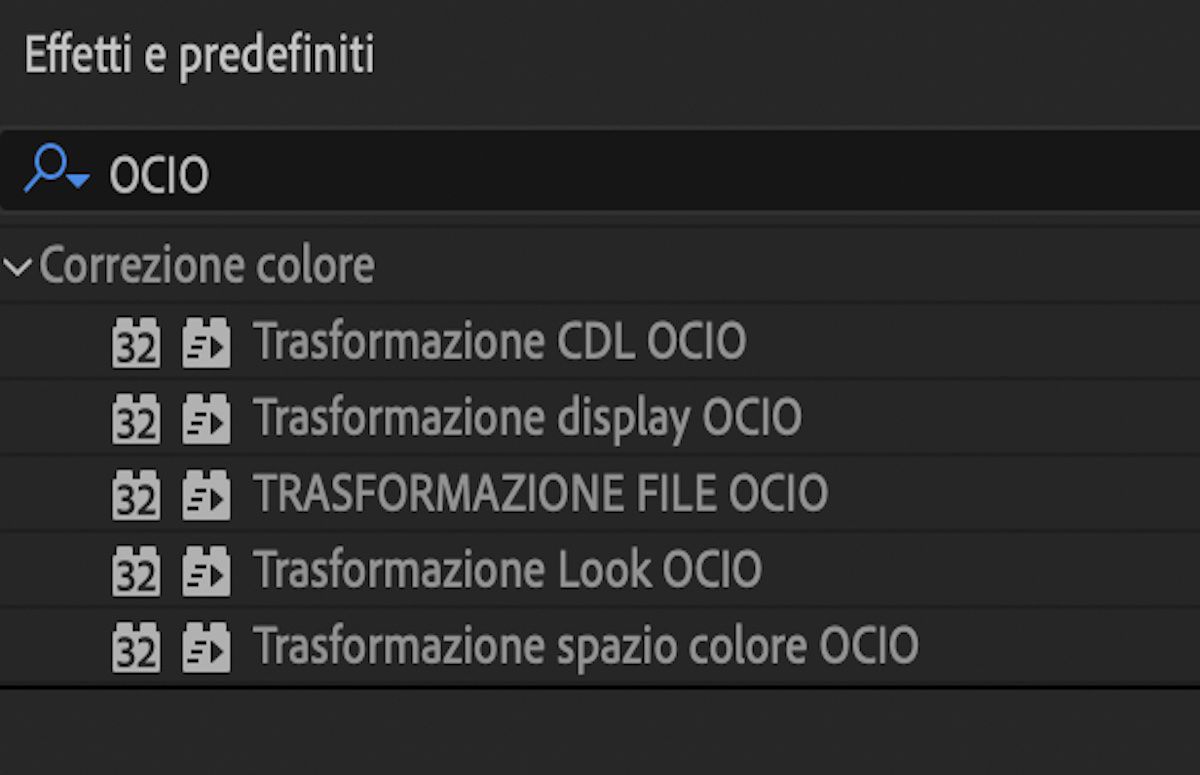Click the chevron next to Correzione colore
The height and width of the screenshot is (775, 1200).
(15, 265)
